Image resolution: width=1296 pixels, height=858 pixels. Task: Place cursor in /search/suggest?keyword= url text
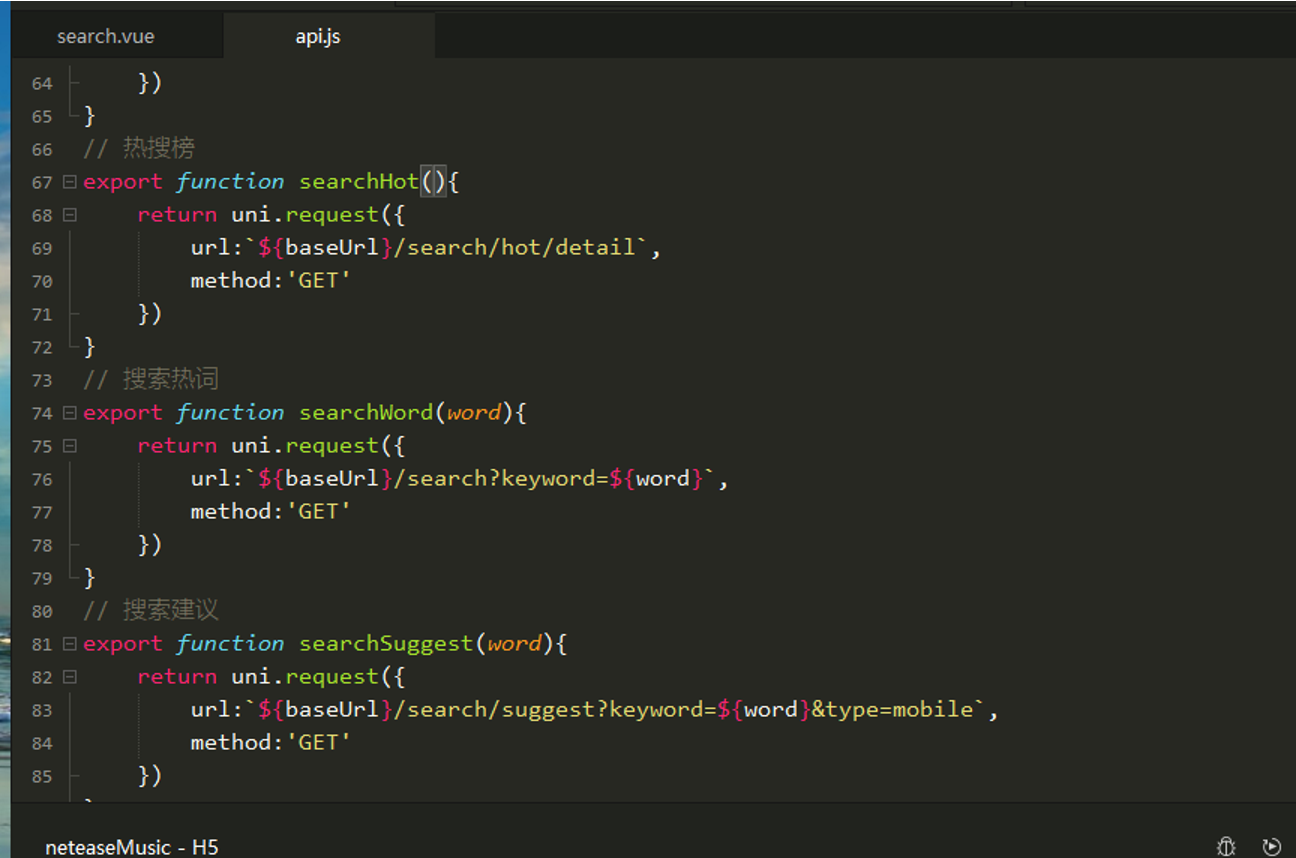click(x=555, y=710)
